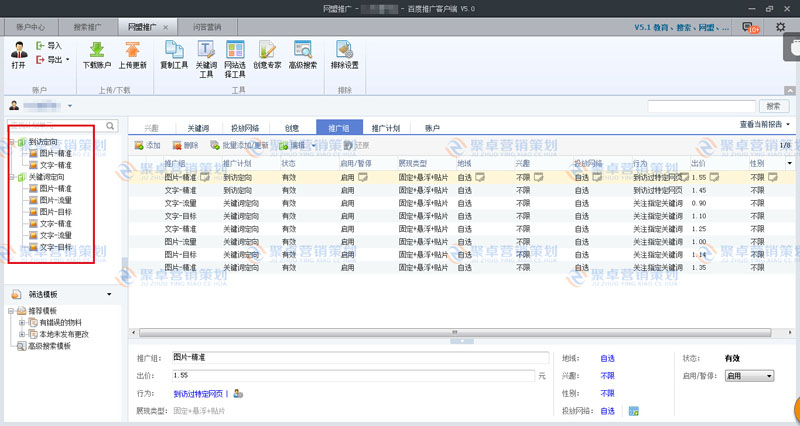
Task: Collapse the 到访定向 tree node
Action: click(x=13, y=143)
